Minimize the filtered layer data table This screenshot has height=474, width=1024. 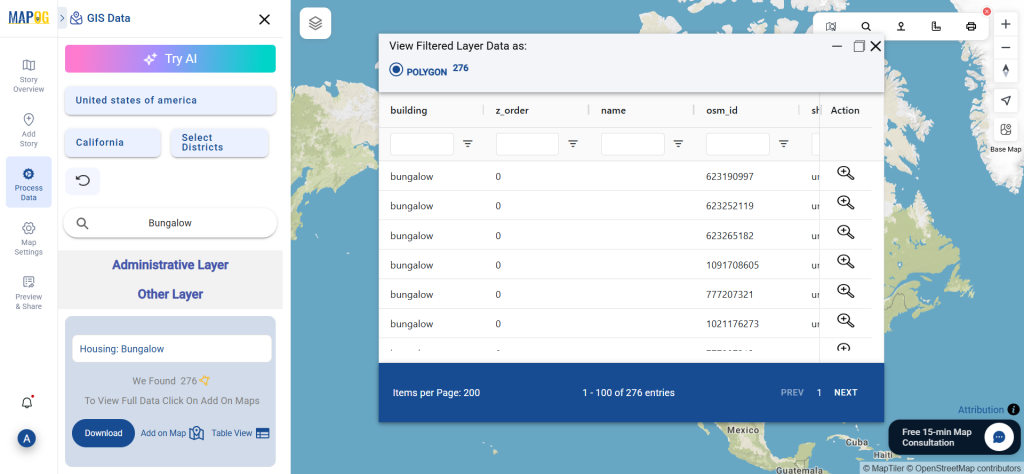pyautogui.click(x=837, y=46)
